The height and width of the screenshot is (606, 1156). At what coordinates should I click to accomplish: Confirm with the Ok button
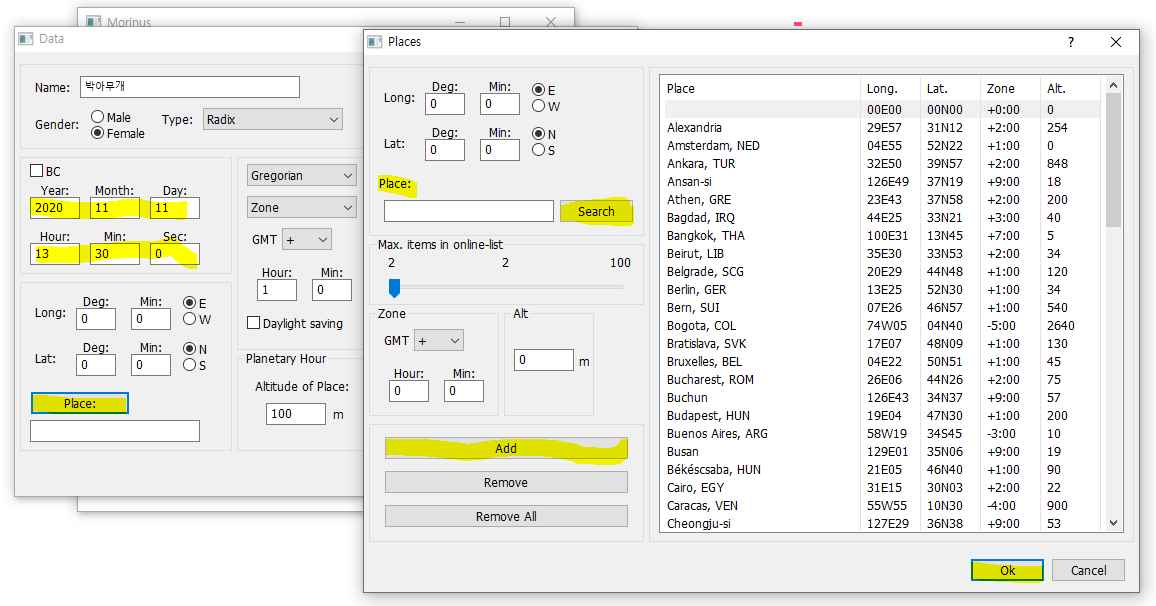tap(1007, 570)
